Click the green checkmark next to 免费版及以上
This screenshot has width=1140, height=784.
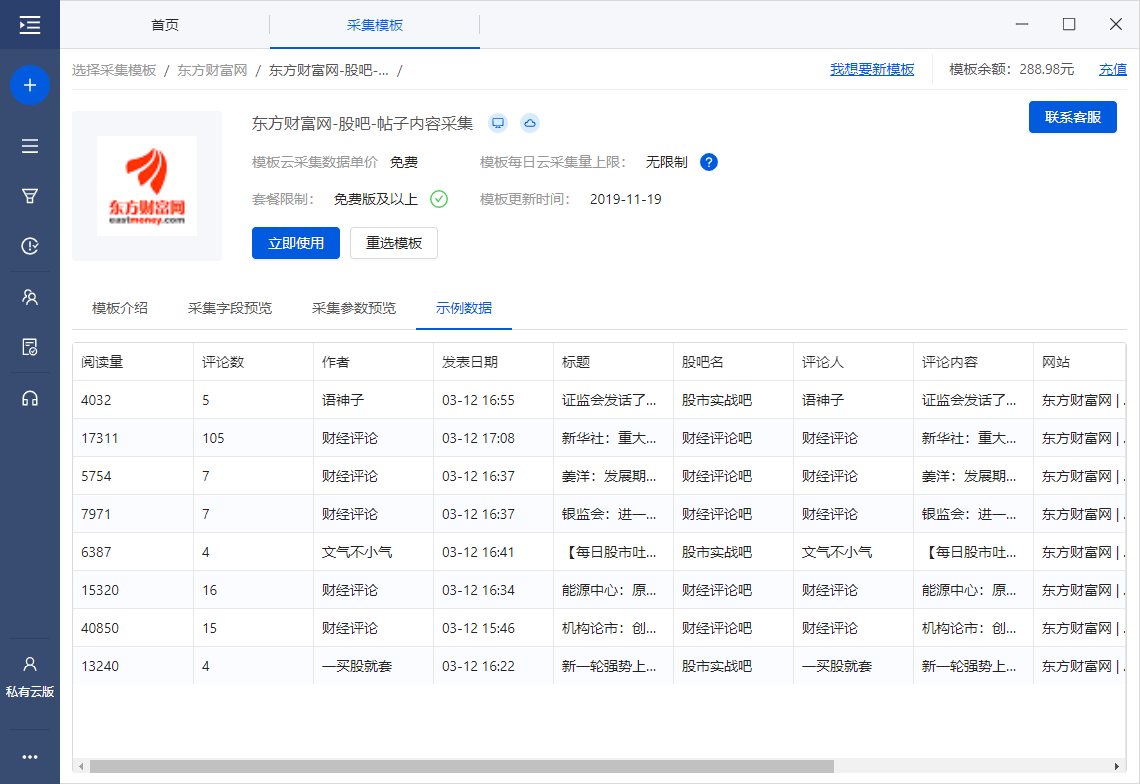(439, 199)
